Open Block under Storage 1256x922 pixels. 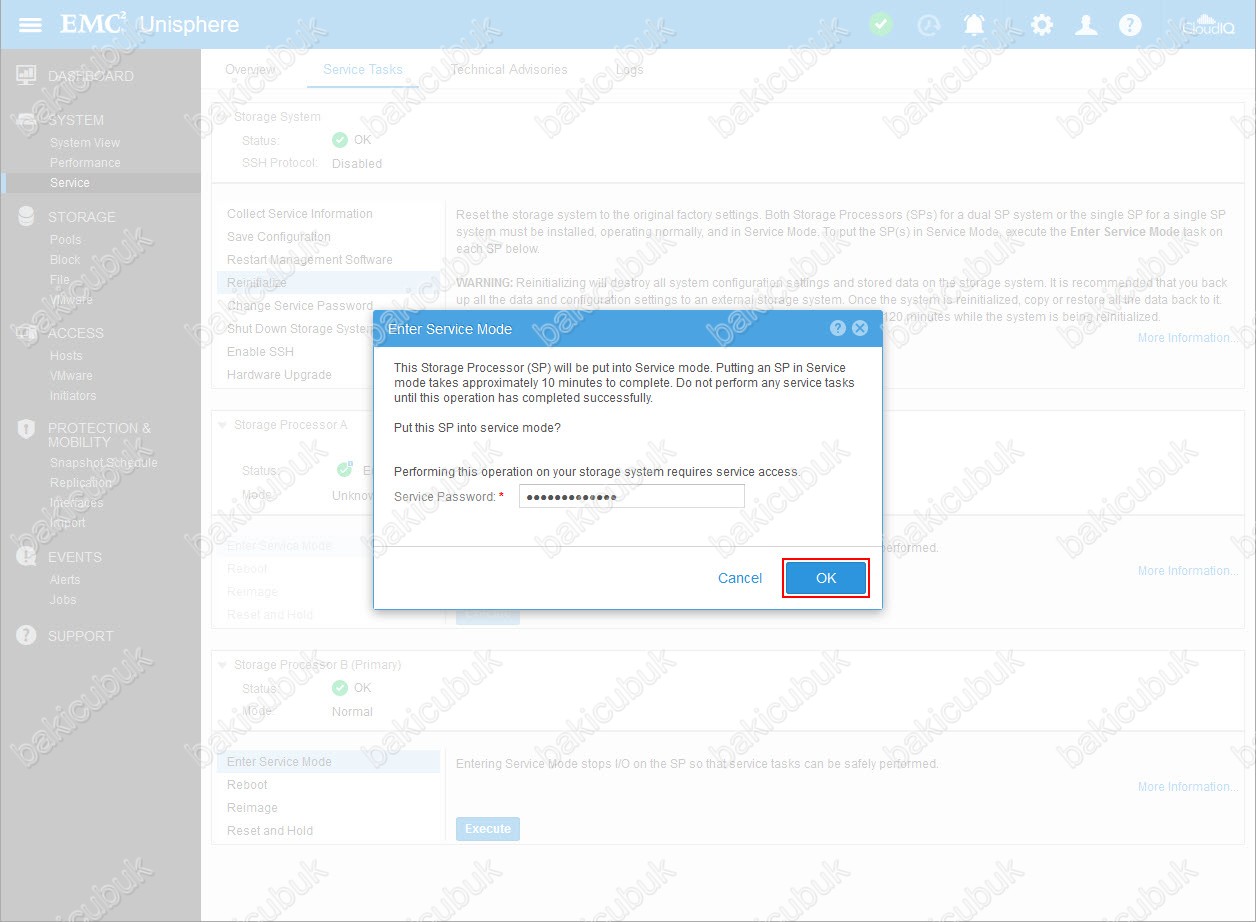coord(65,260)
